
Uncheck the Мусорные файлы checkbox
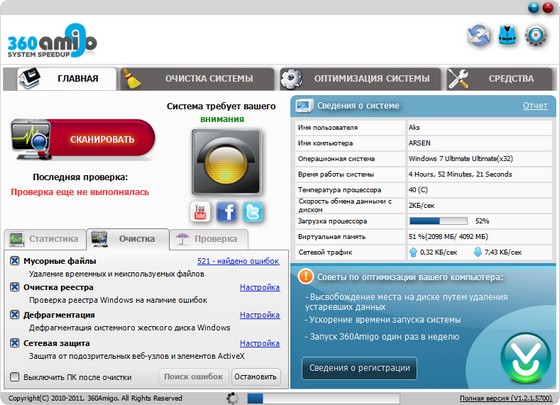click(x=15, y=261)
